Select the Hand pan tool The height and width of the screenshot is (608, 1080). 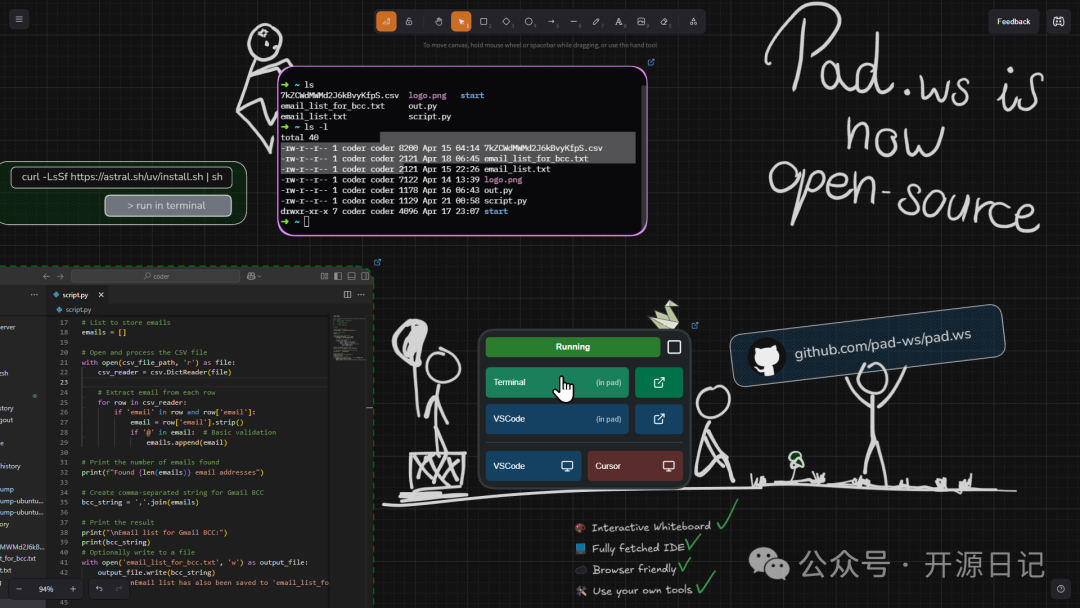coord(438,21)
